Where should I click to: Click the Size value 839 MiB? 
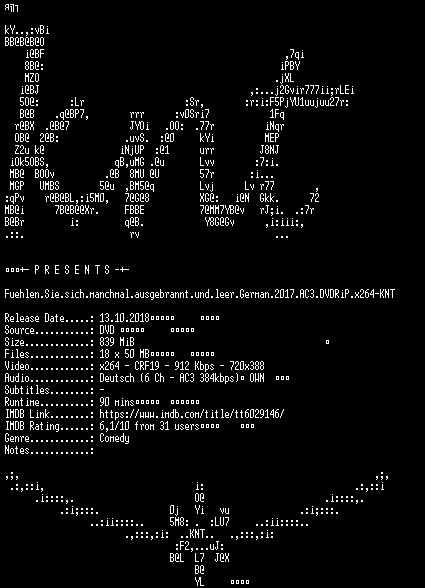(x=117, y=342)
